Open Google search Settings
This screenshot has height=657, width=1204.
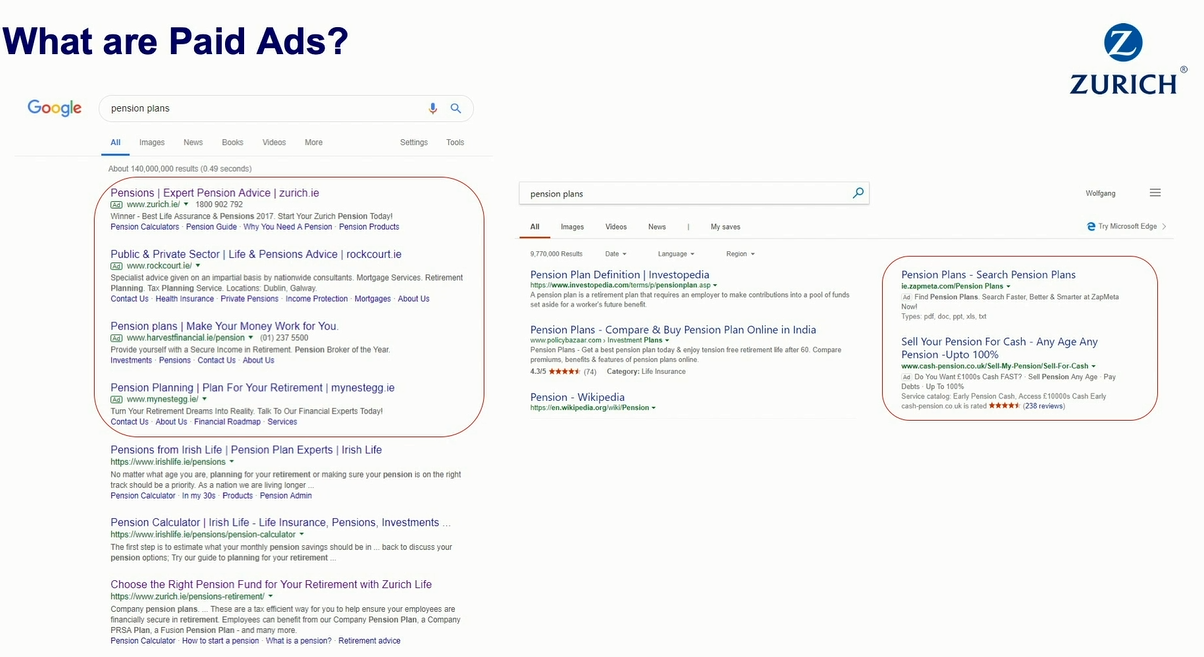pos(414,143)
